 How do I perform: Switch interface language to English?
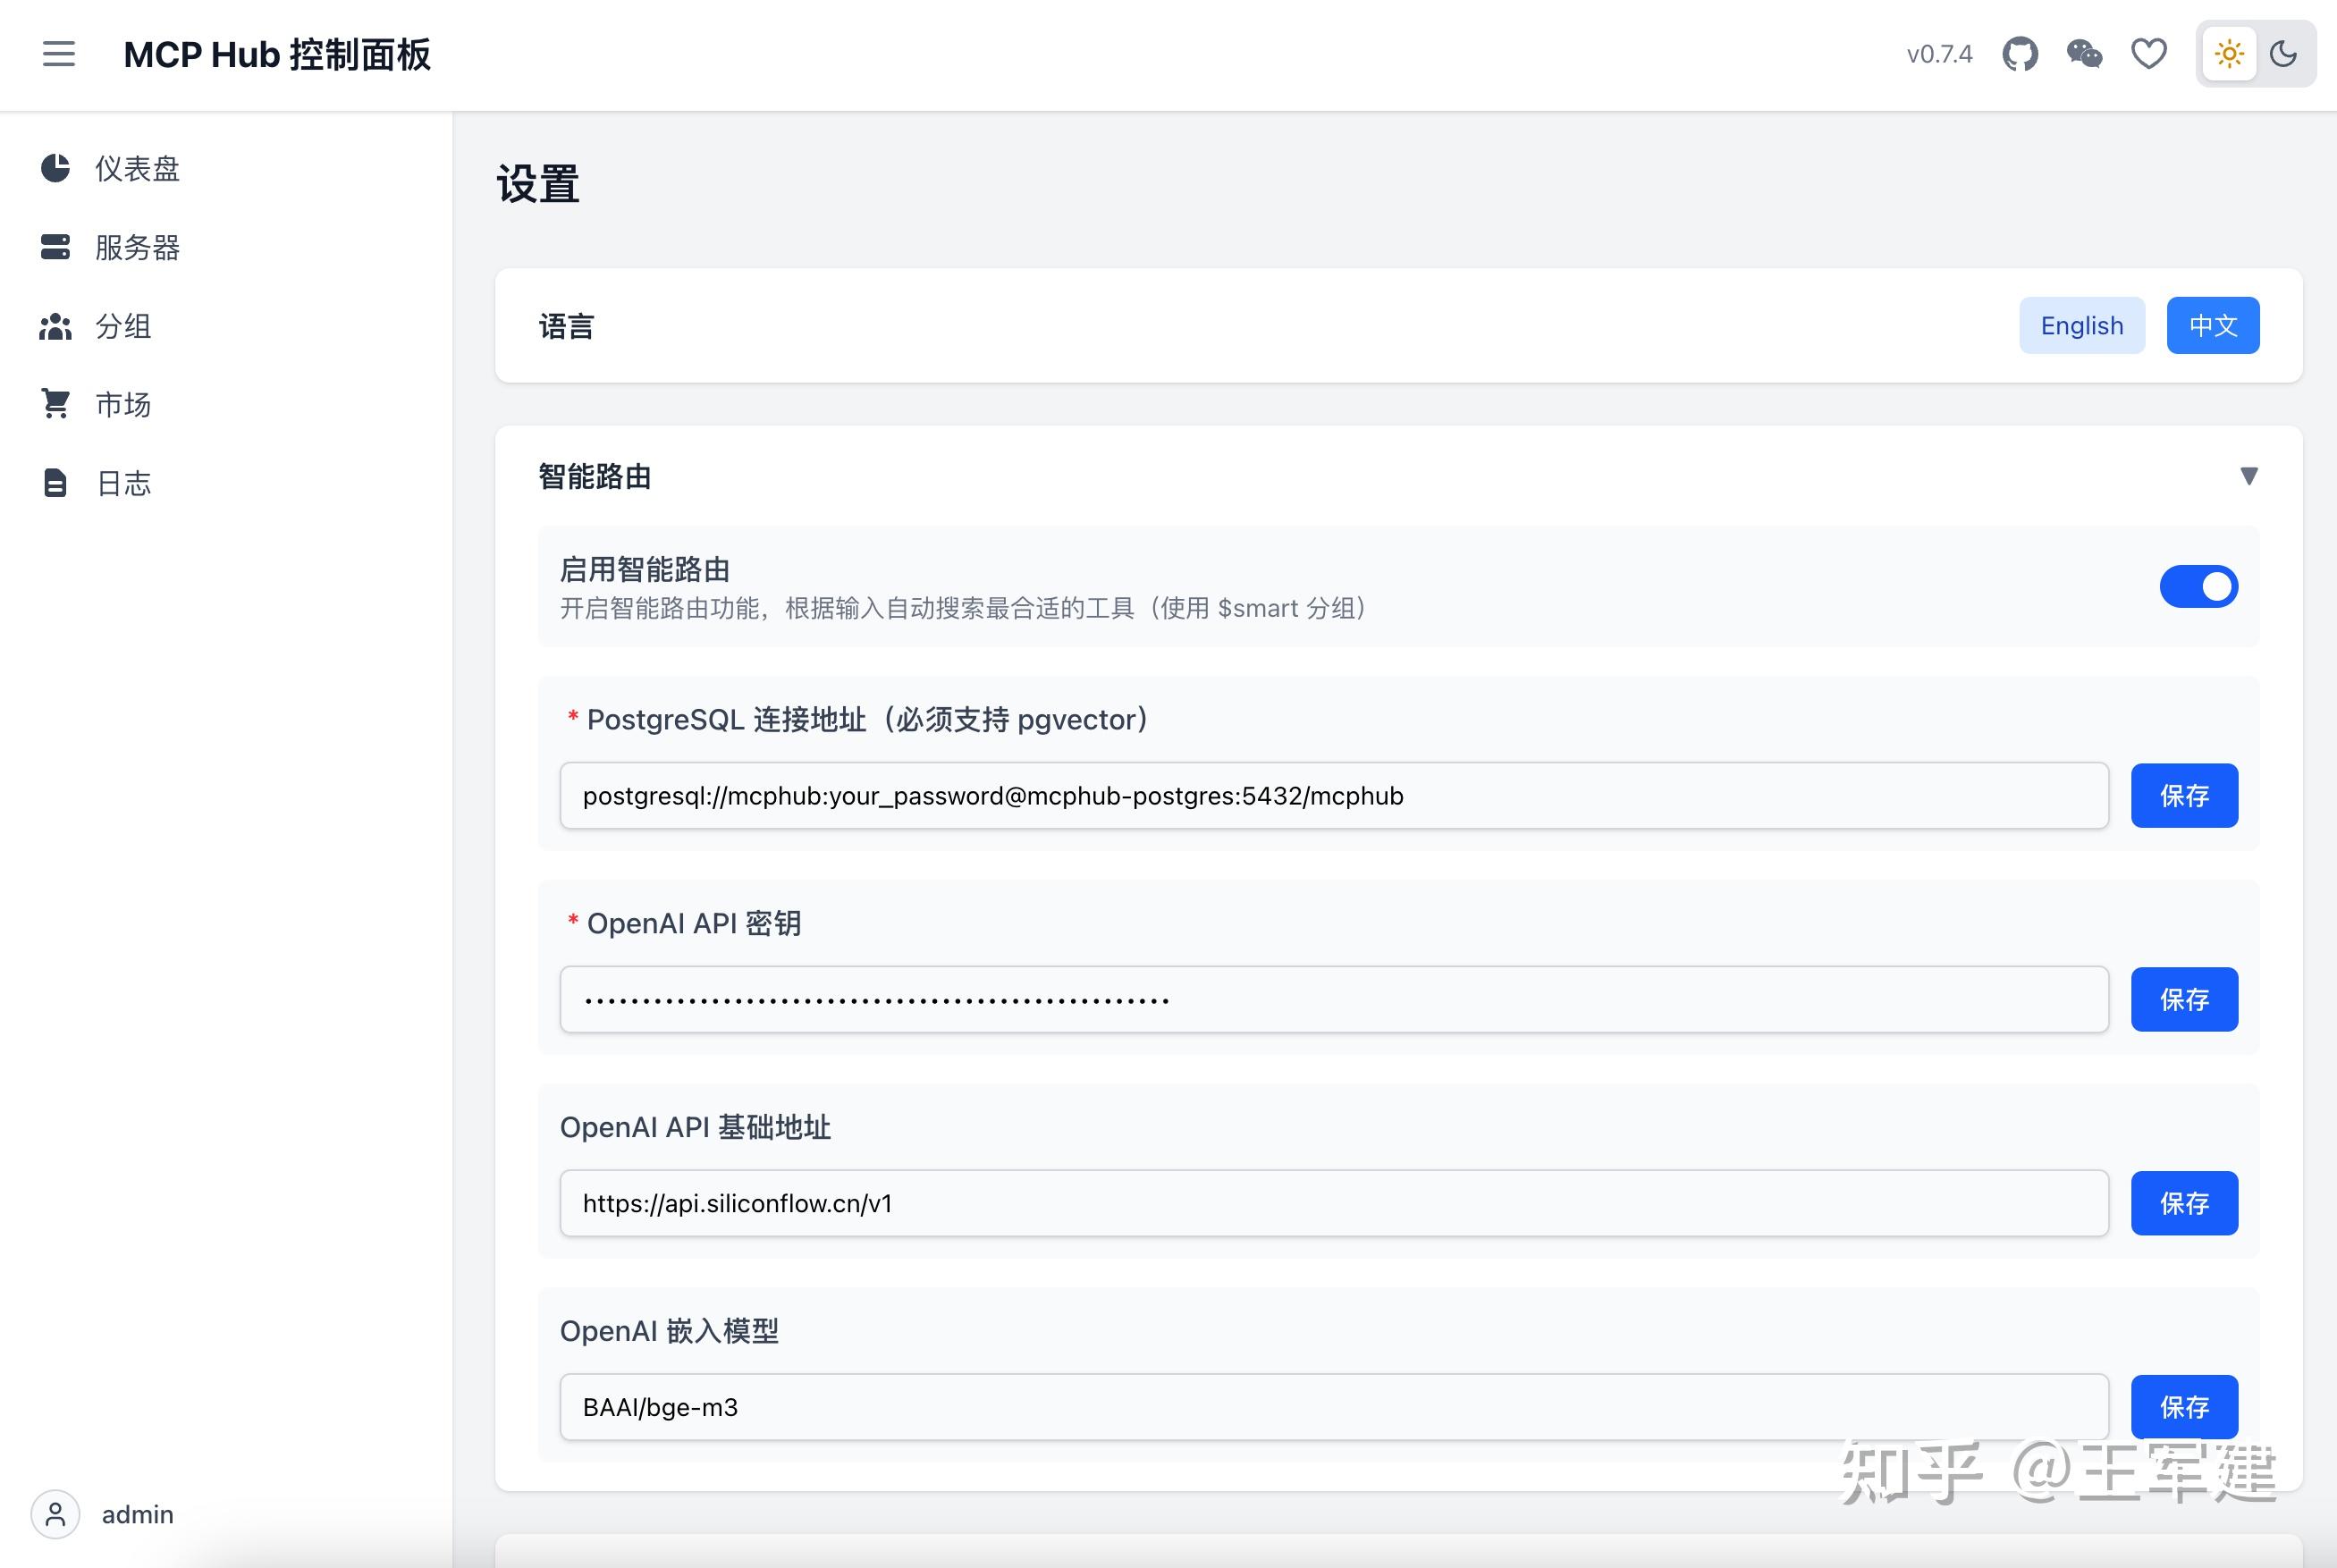pyautogui.click(x=2082, y=325)
